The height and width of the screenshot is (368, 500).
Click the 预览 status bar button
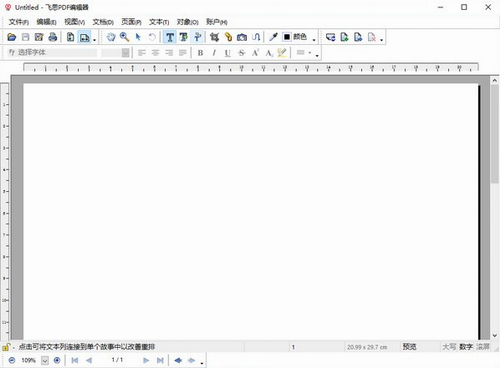click(x=409, y=347)
